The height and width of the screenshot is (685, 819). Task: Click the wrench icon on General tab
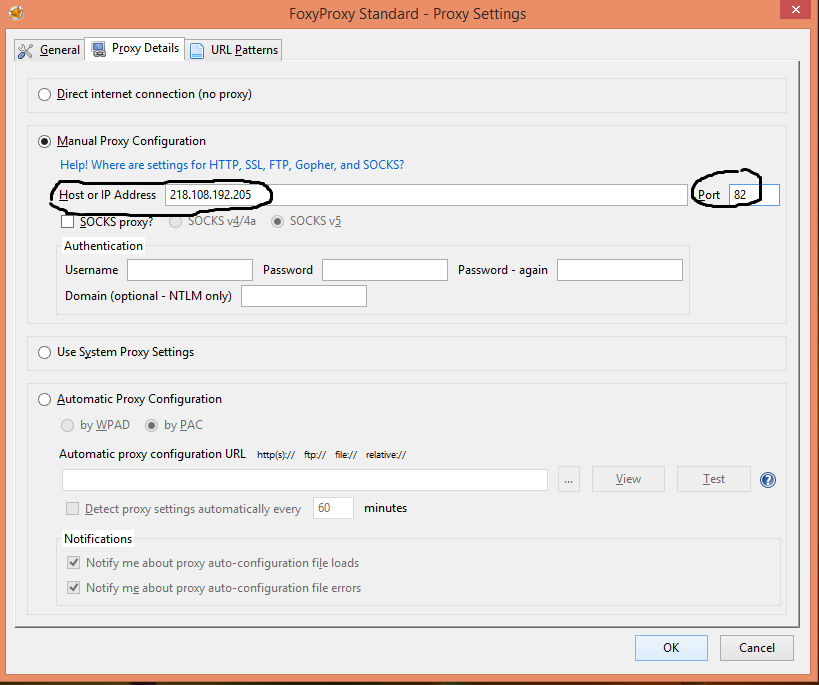[25, 51]
